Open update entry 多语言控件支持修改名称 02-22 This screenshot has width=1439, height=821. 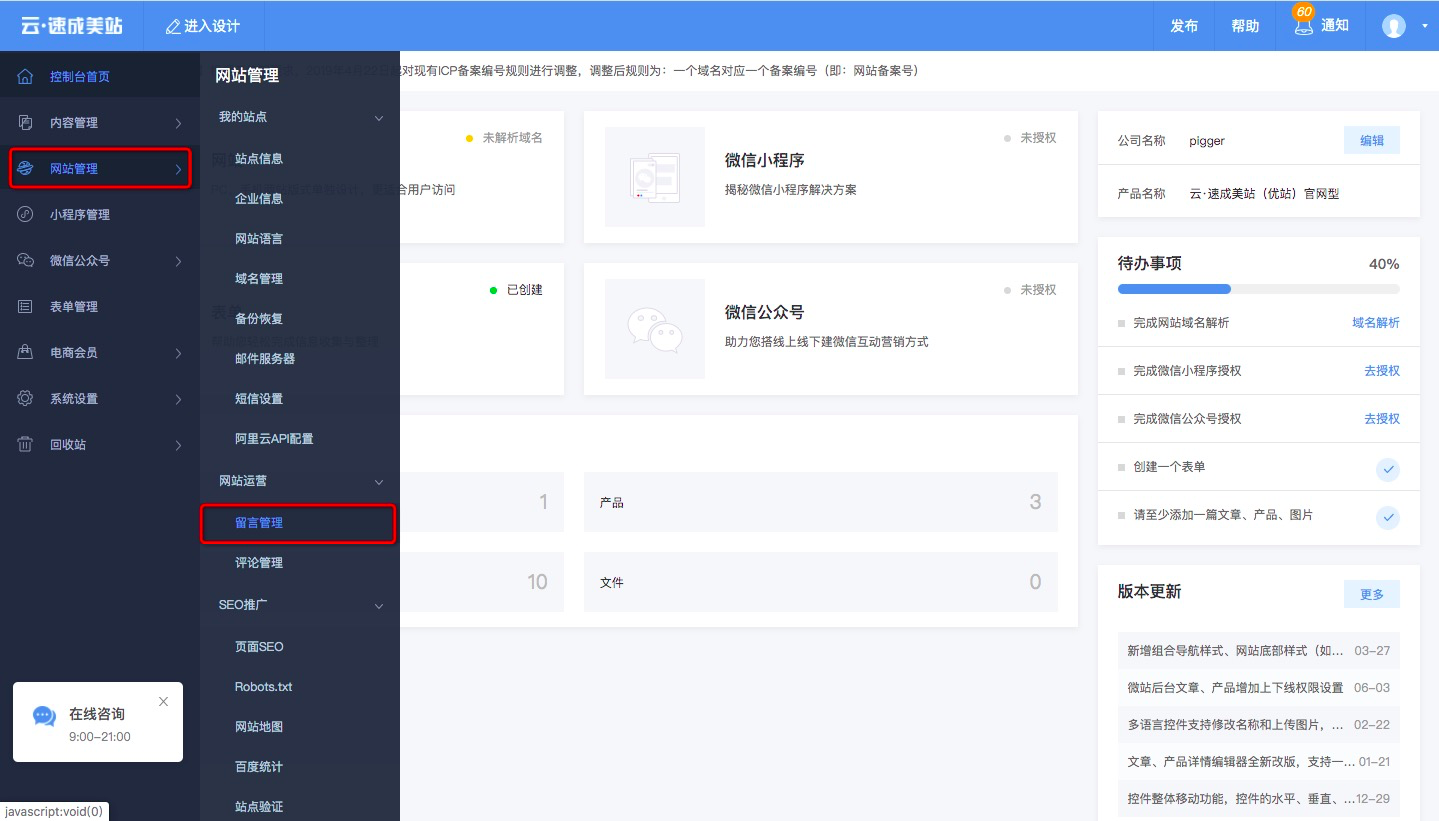(x=1259, y=725)
